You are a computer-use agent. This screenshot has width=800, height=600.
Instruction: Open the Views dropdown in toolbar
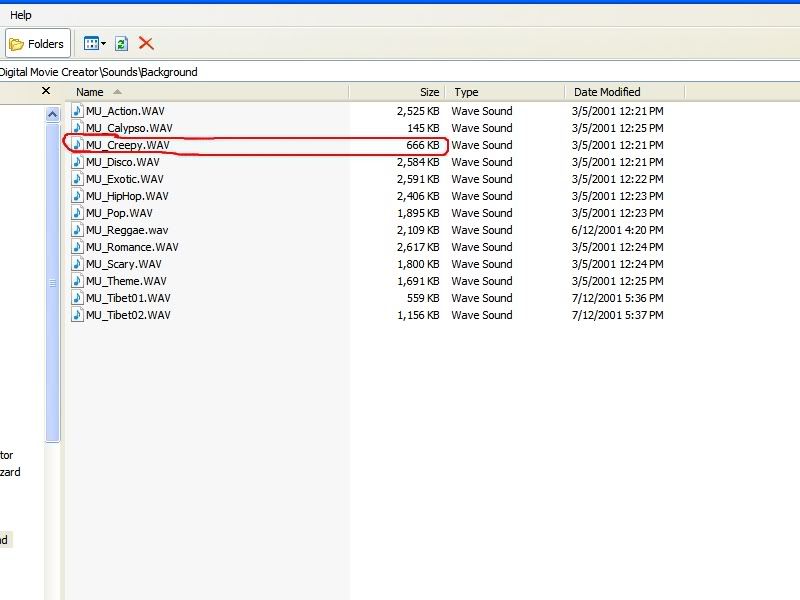pyautogui.click(x=95, y=44)
